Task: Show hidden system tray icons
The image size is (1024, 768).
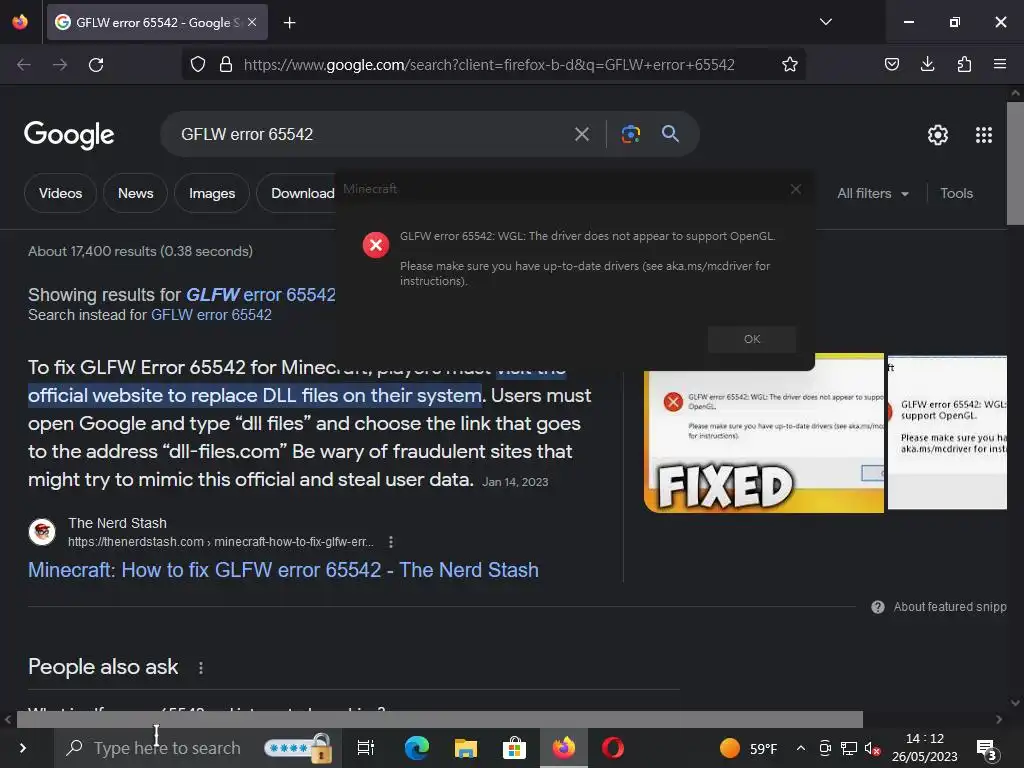Action: coord(801,748)
